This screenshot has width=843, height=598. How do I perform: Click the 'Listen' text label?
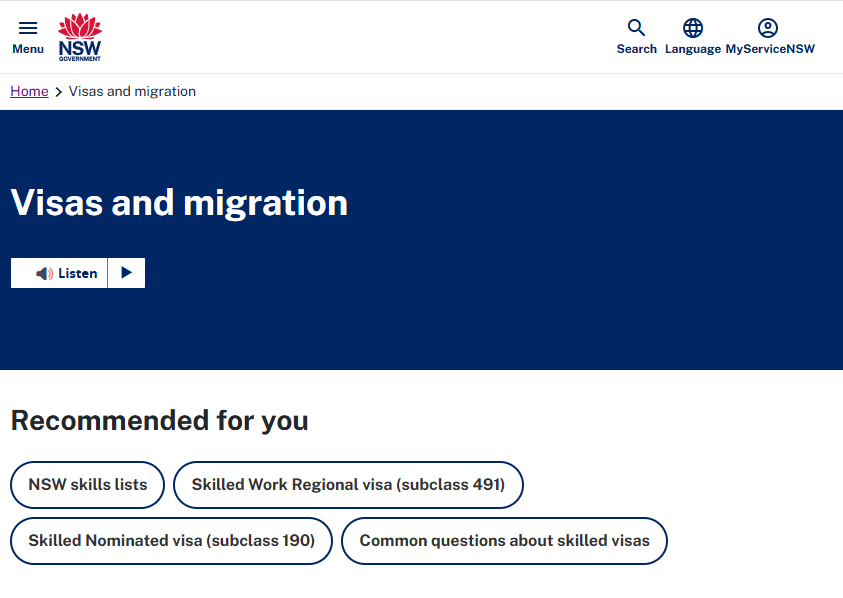coord(78,273)
